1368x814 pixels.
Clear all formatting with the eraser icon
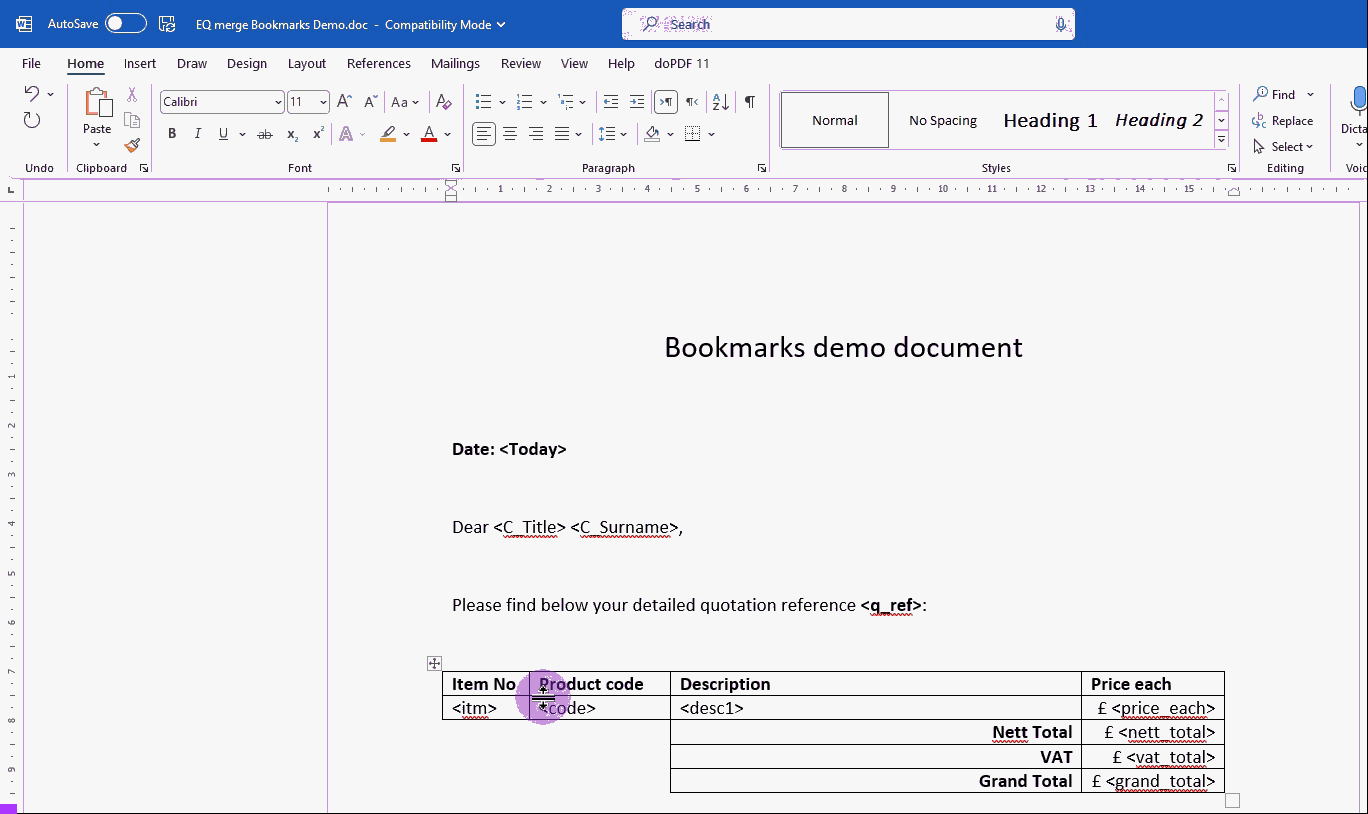tap(444, 102)
